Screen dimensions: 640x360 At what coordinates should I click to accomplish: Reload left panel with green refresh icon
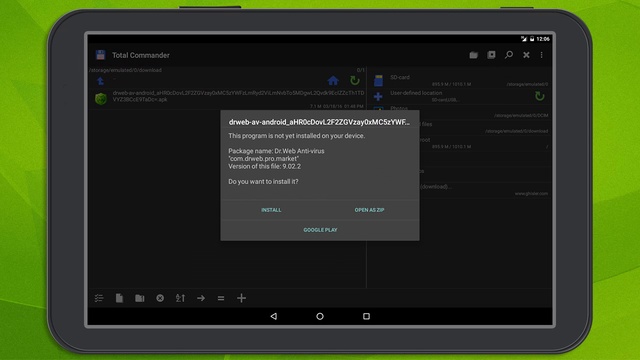pyautogui.click(x=355, y=80)
